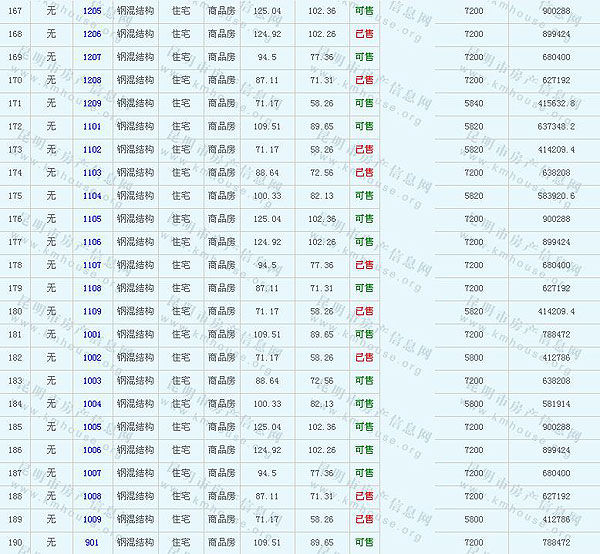Open room number 1205 link
This screenshot has width=600, height=554.
tap(92, 11)
